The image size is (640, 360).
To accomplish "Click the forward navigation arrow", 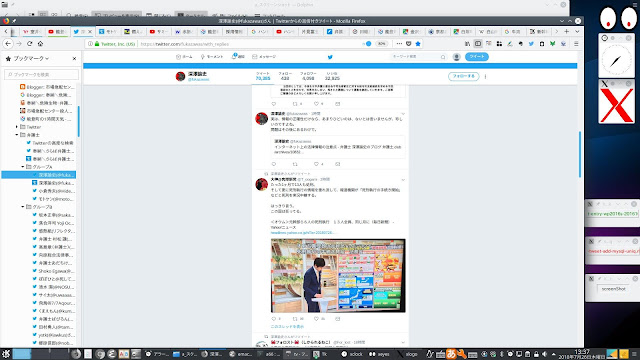I will coord(19,44).
